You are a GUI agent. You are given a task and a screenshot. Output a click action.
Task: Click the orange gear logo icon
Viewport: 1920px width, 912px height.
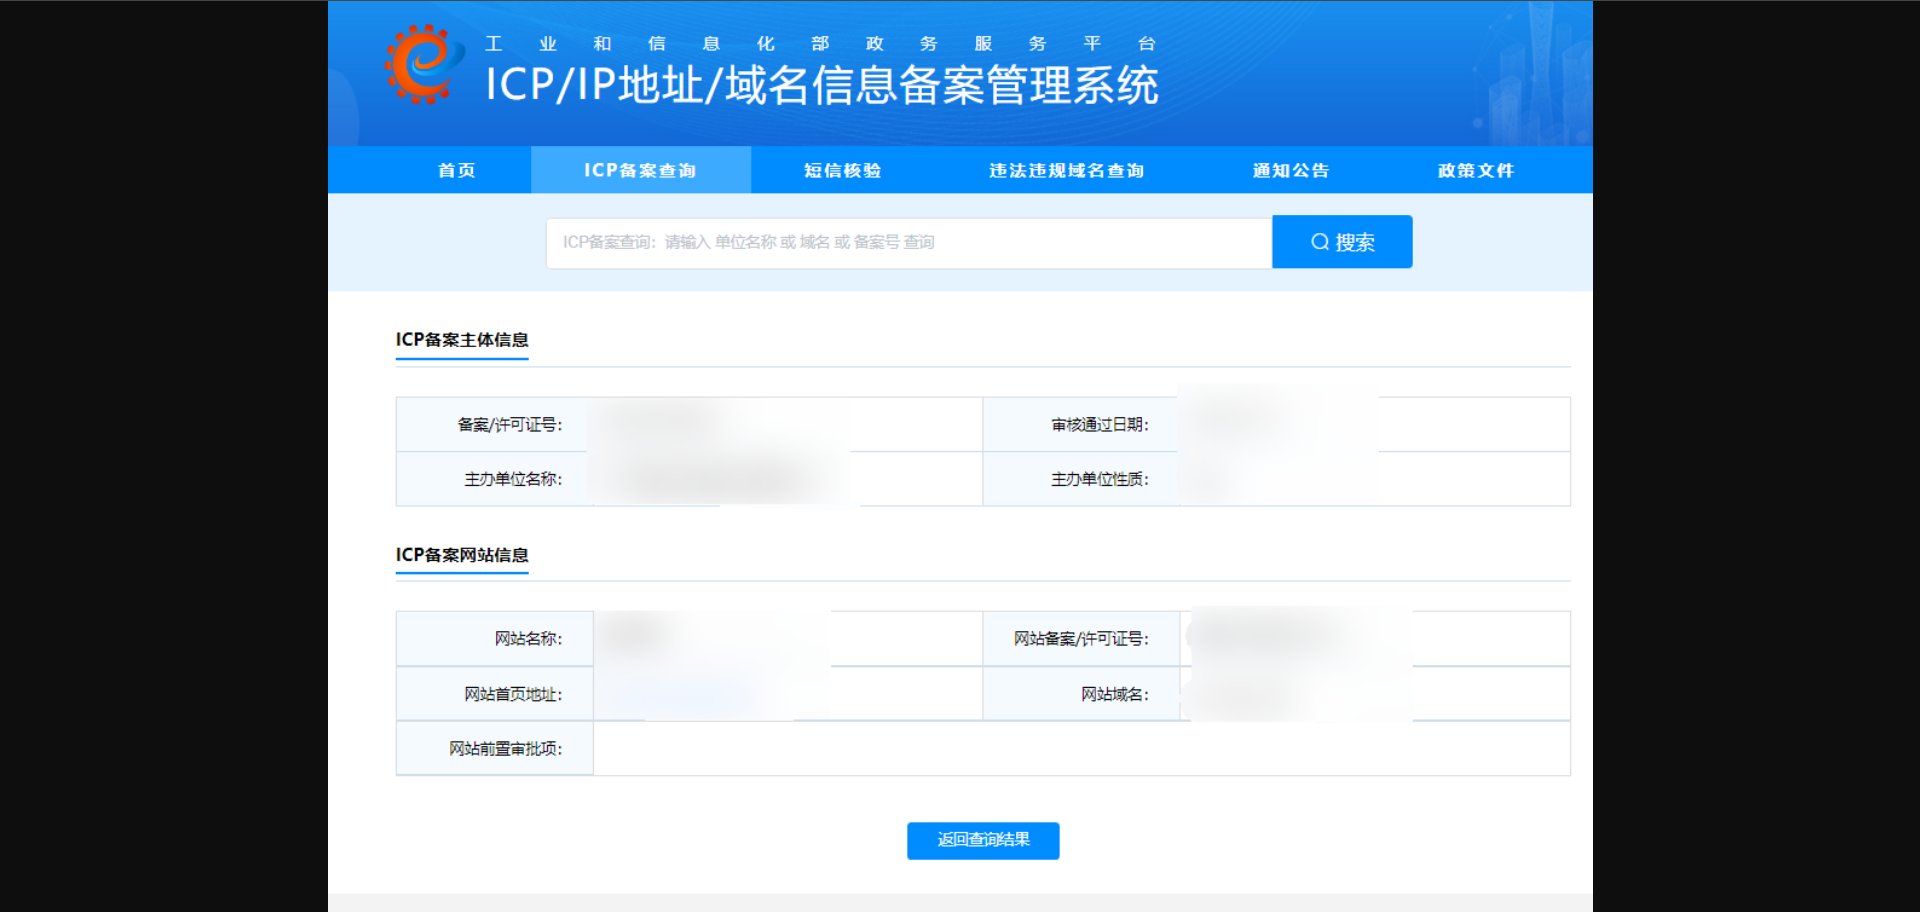(424, 64)
